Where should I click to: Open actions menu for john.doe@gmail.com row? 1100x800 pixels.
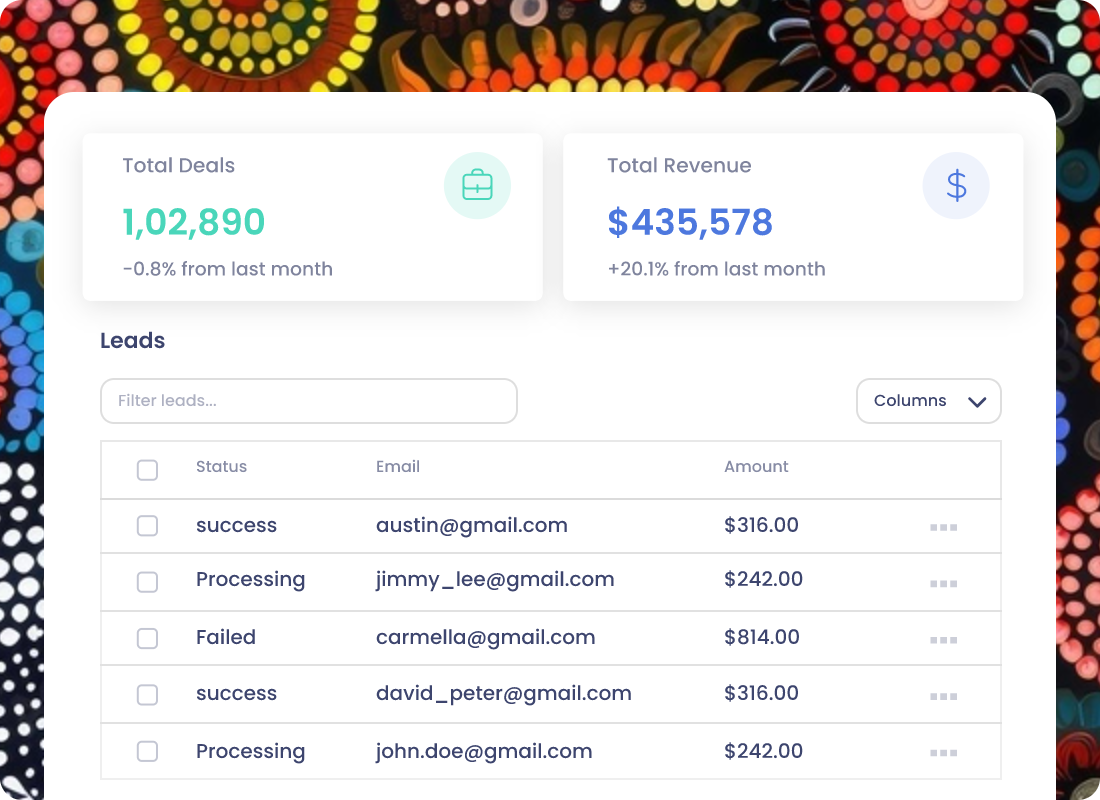tap(943, 752)
